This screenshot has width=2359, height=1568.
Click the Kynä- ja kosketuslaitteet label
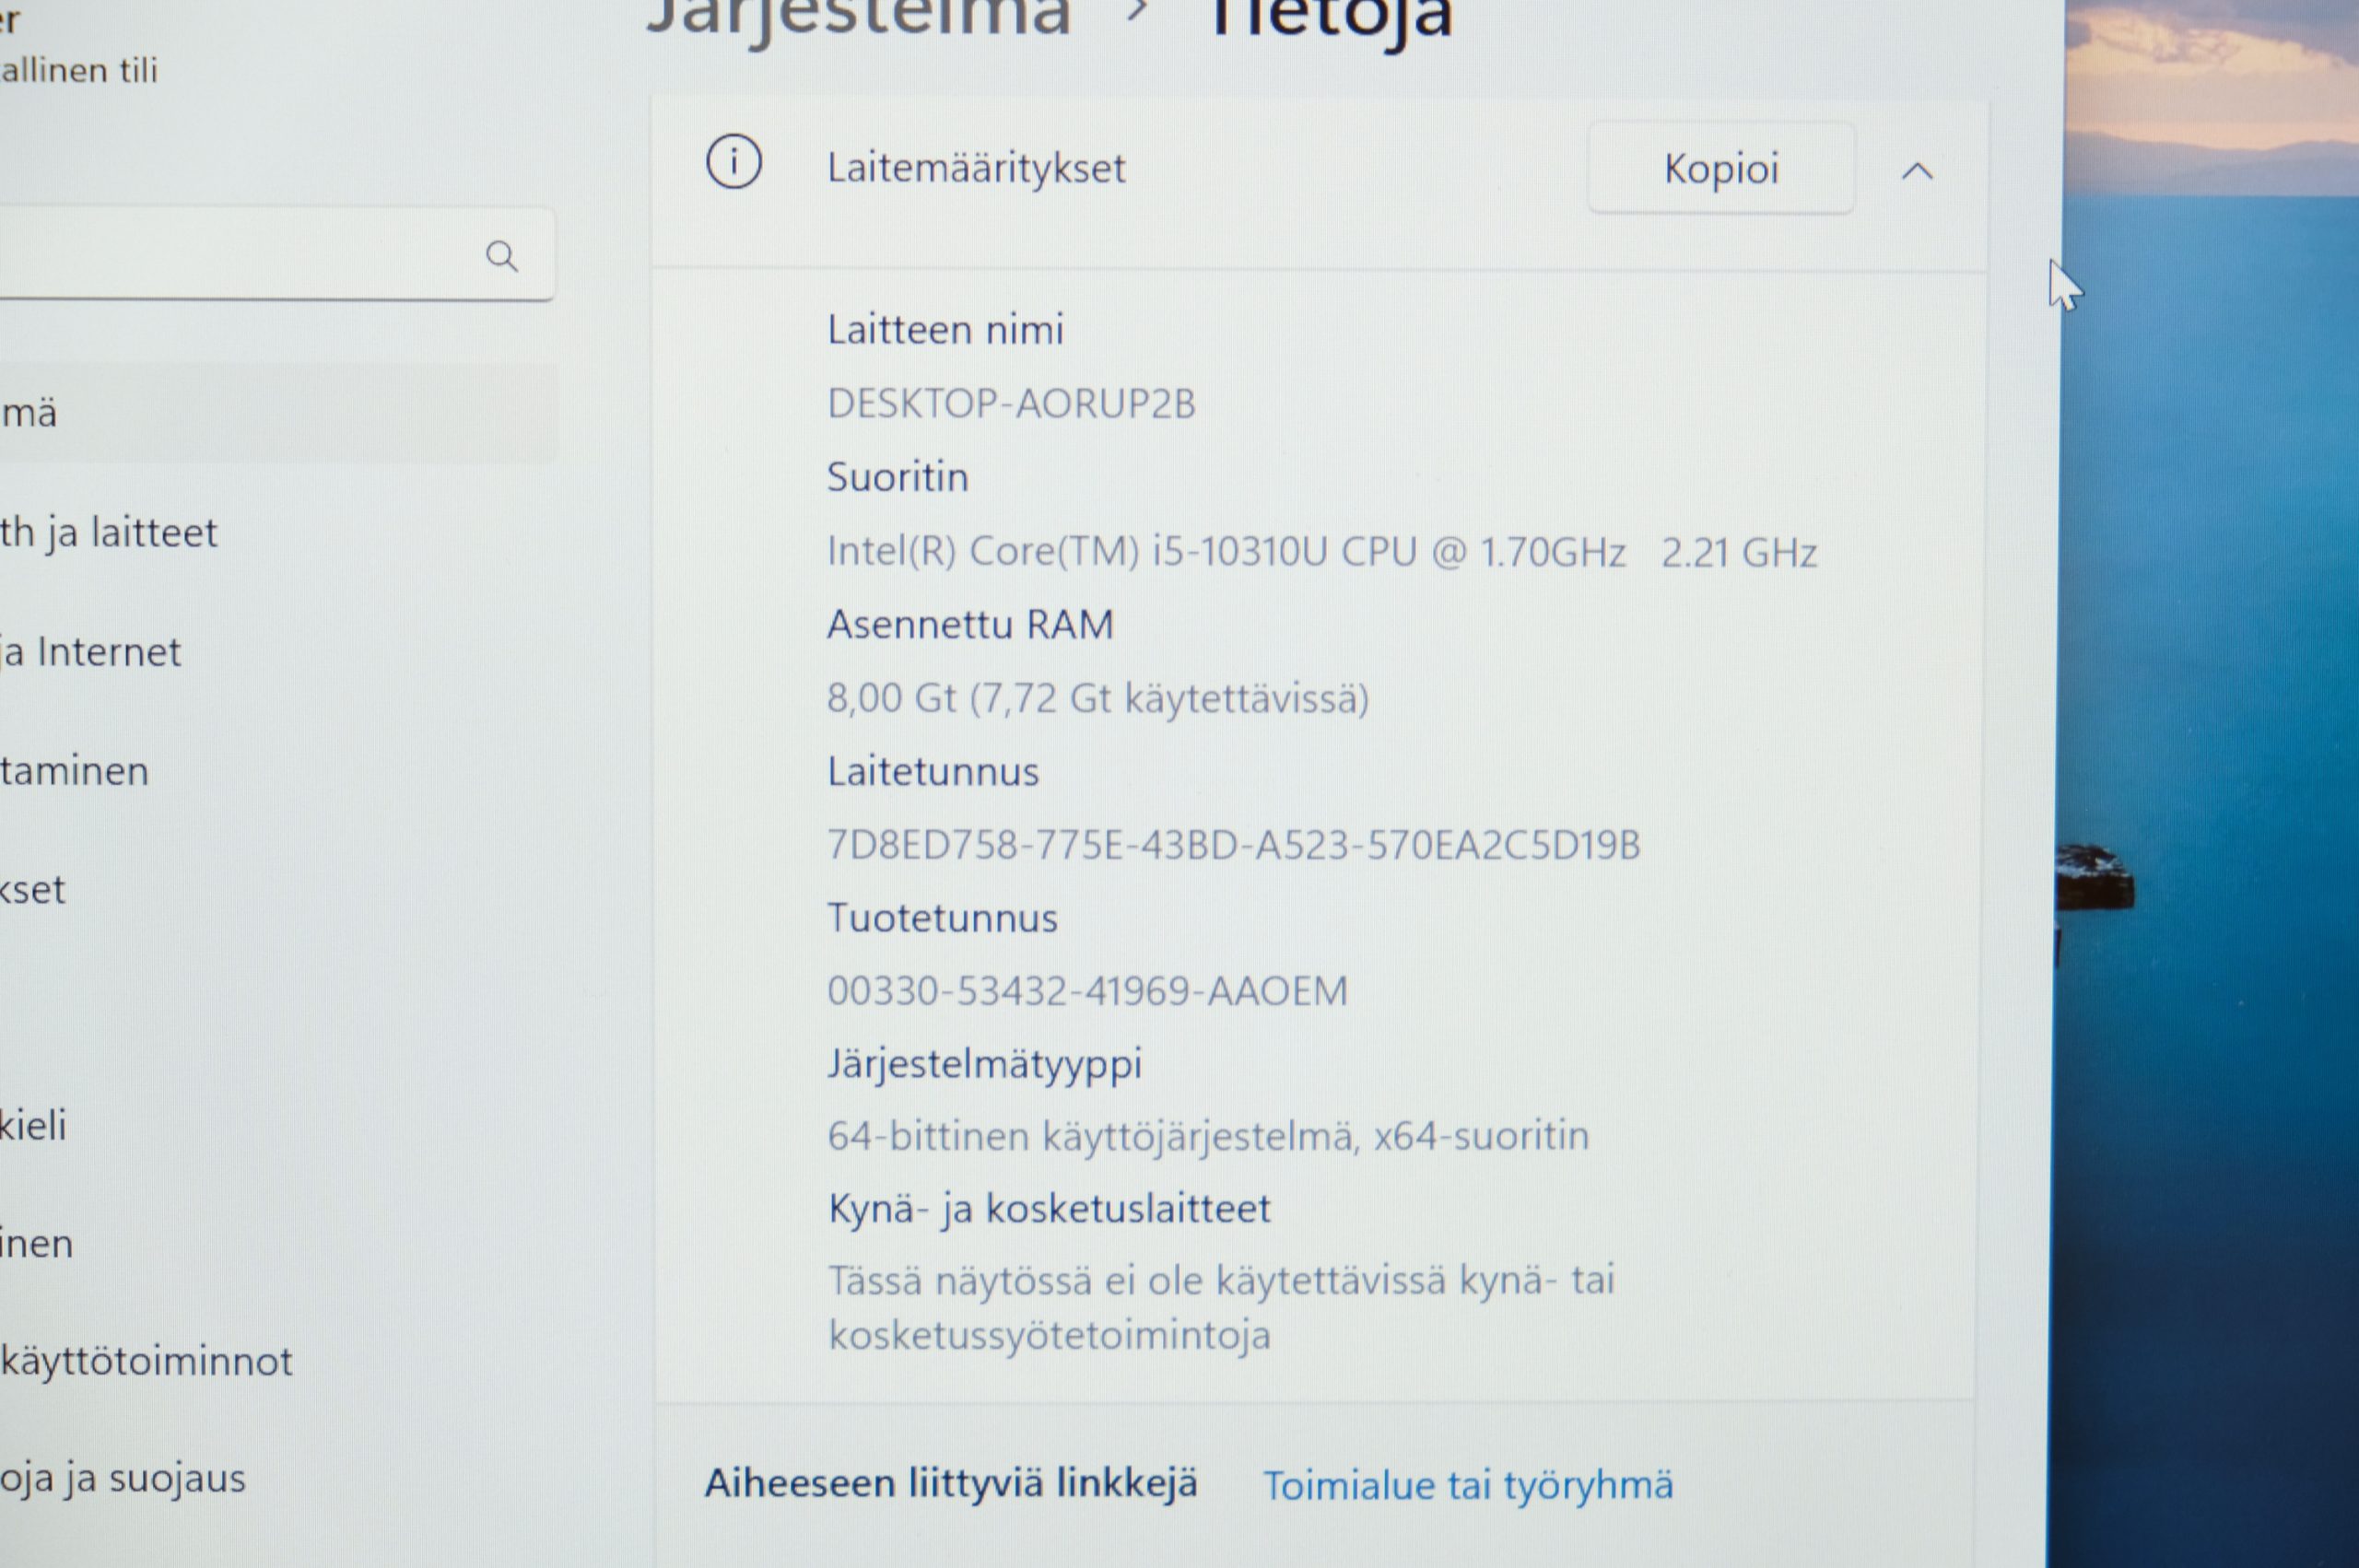click(1049, 1210)
